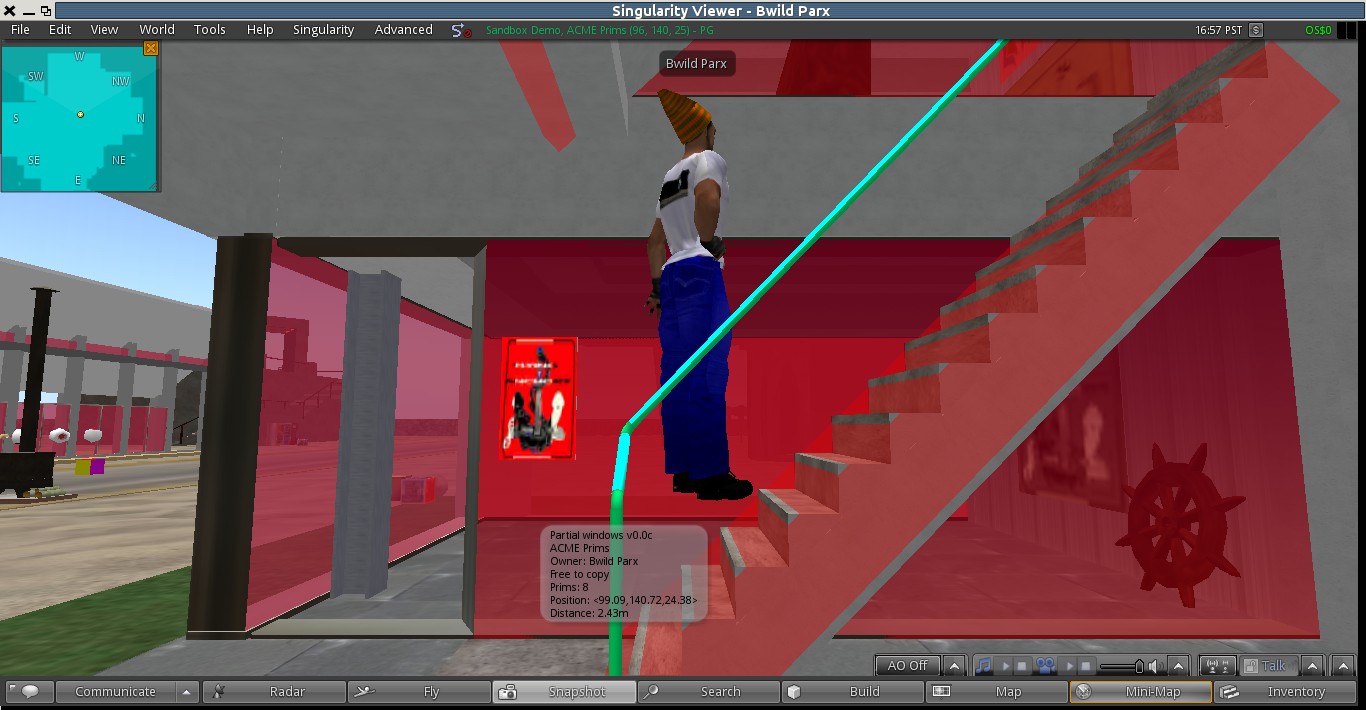Take a Snapshot
This screenshot has width=1366, height=710.
click(564, 691)
